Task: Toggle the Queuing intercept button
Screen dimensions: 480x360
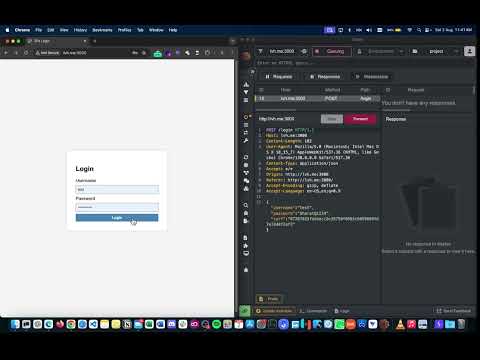Action: [x=332, y=51]
